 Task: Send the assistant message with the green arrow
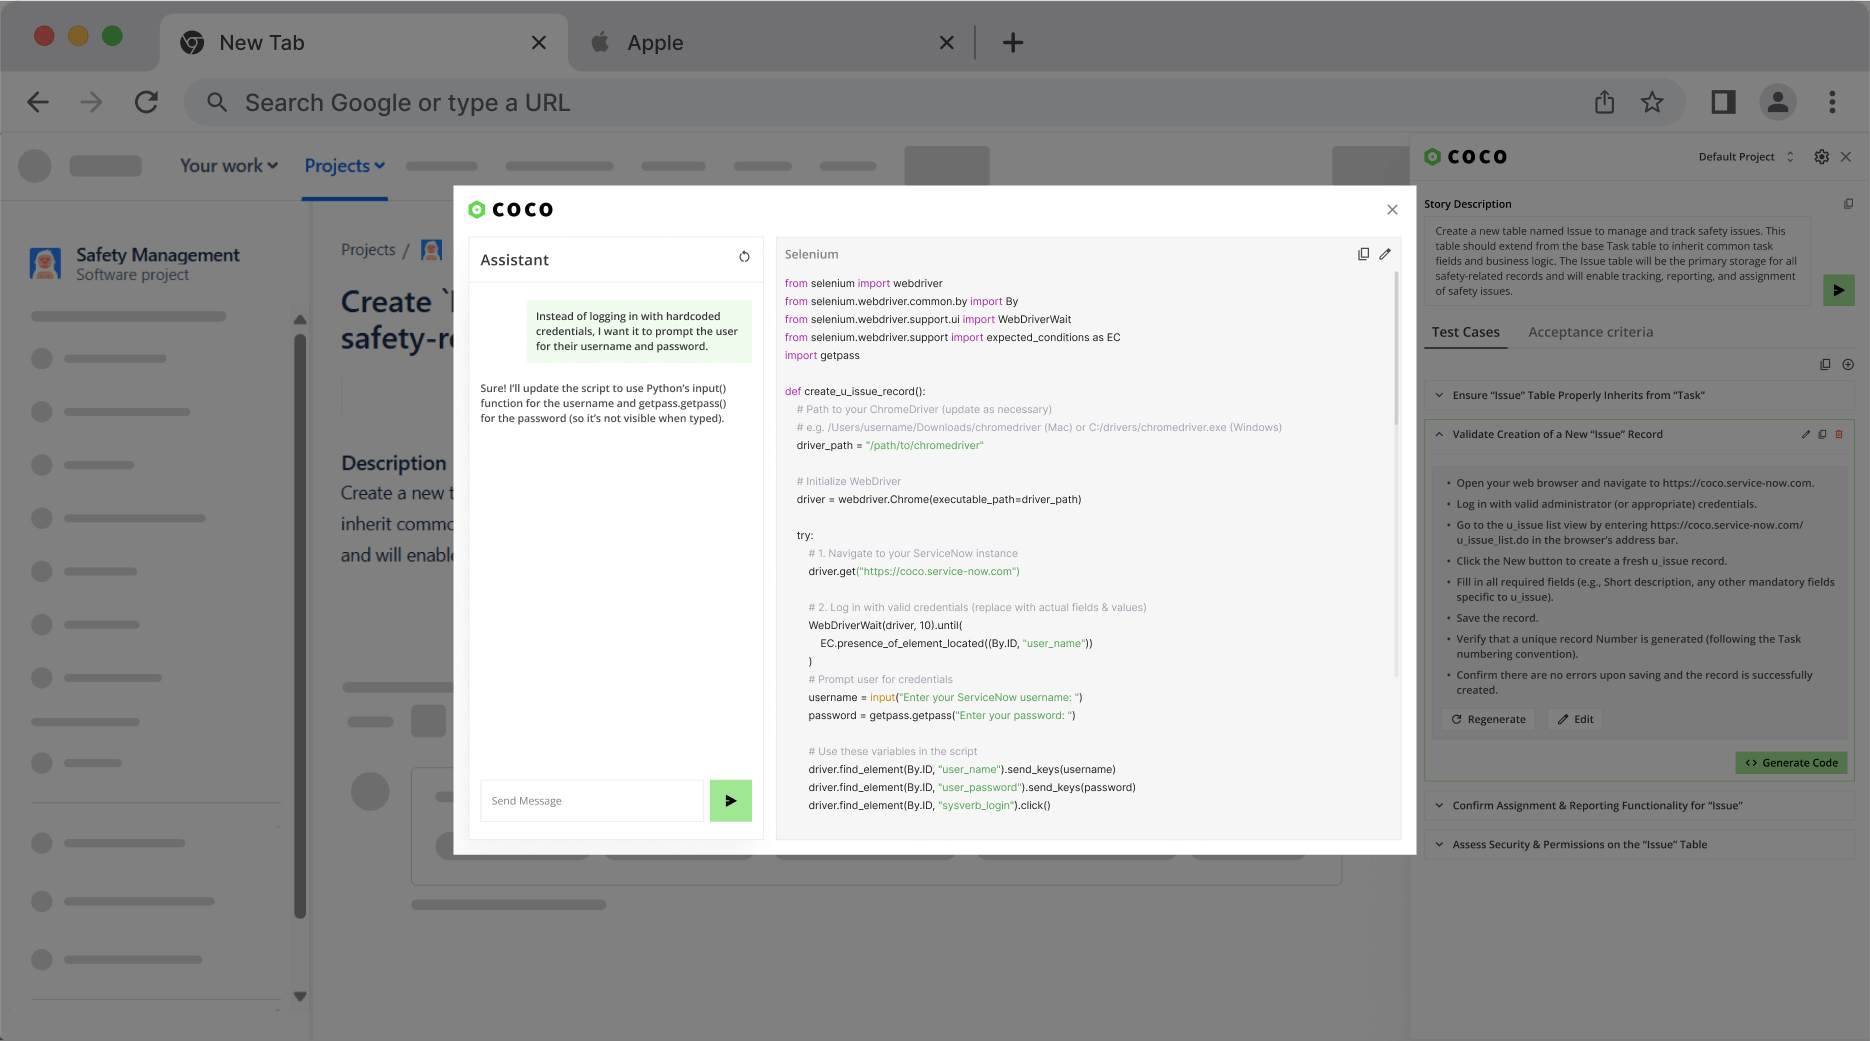point(730,801)
